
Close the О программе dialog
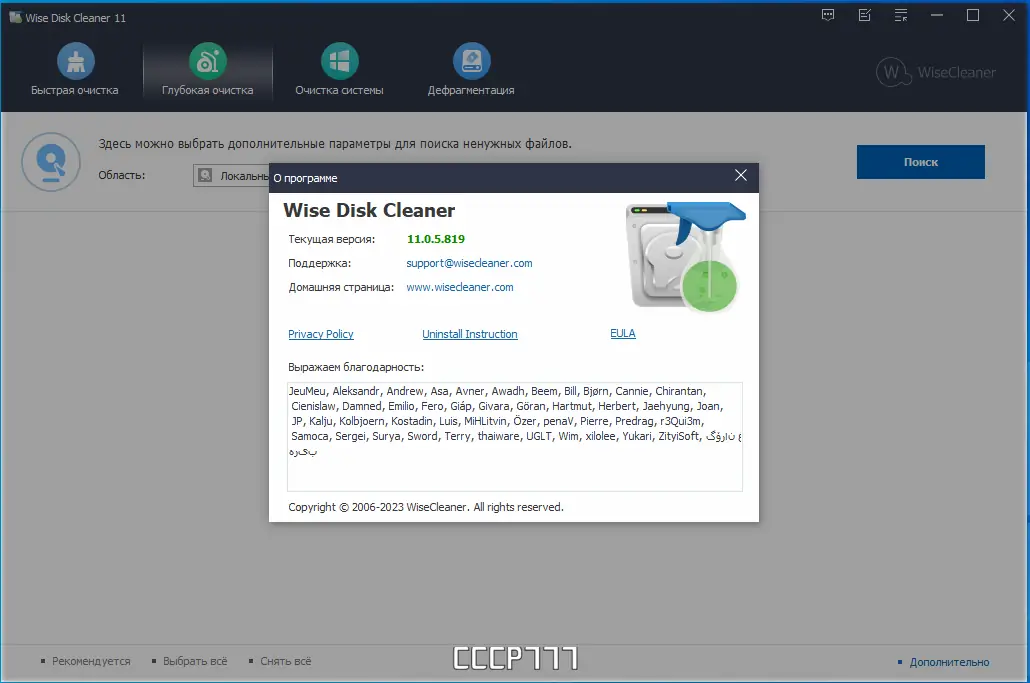[x=741, y=175]
